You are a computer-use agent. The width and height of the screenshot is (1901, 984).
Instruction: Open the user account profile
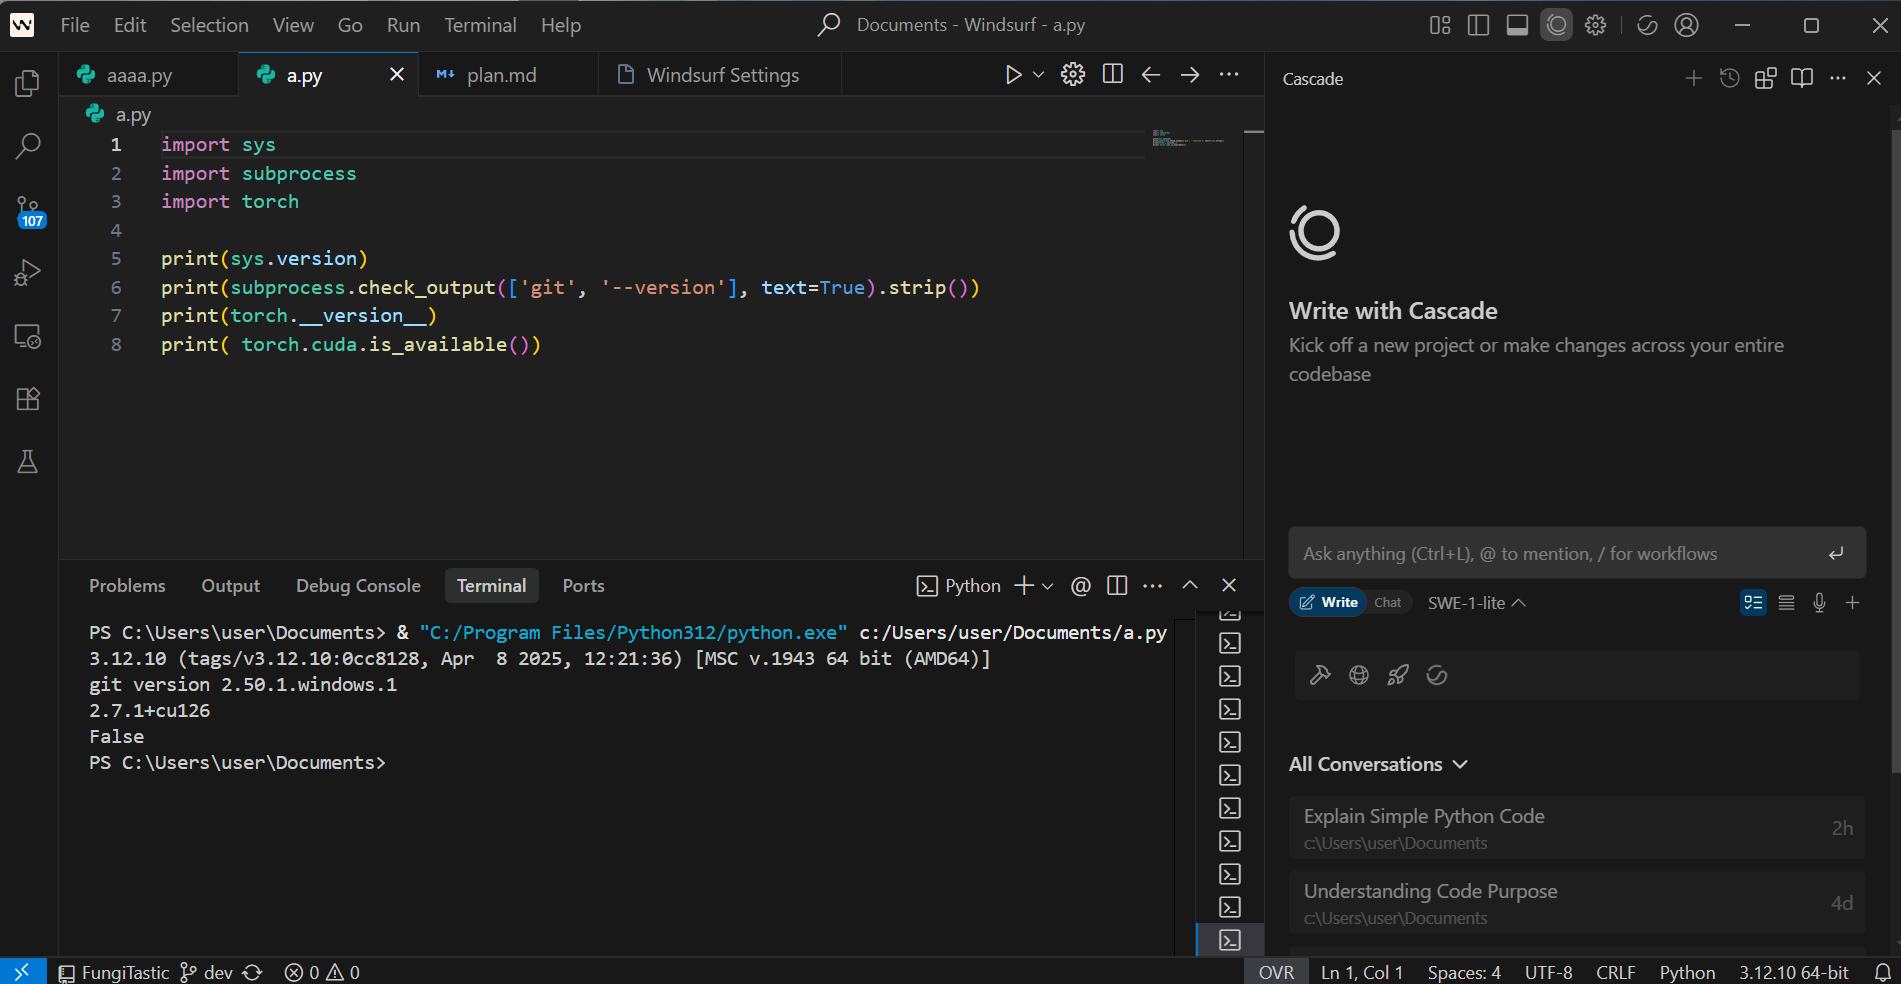(x=1686, y=25)
